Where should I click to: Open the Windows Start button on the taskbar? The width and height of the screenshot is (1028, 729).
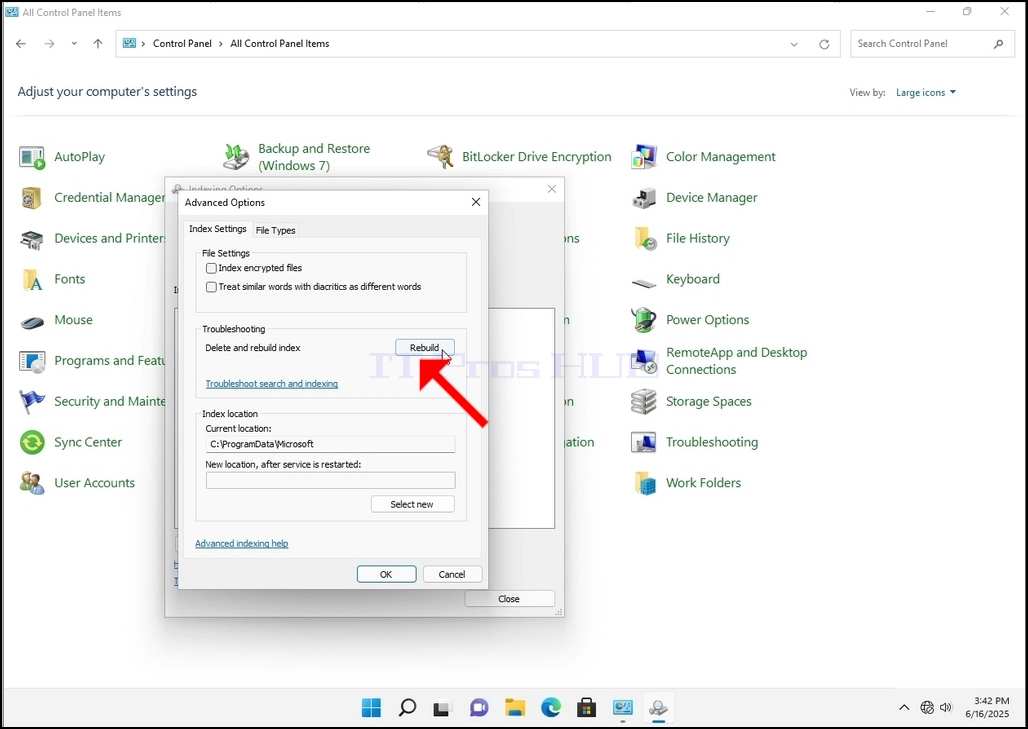coord(371,708)
